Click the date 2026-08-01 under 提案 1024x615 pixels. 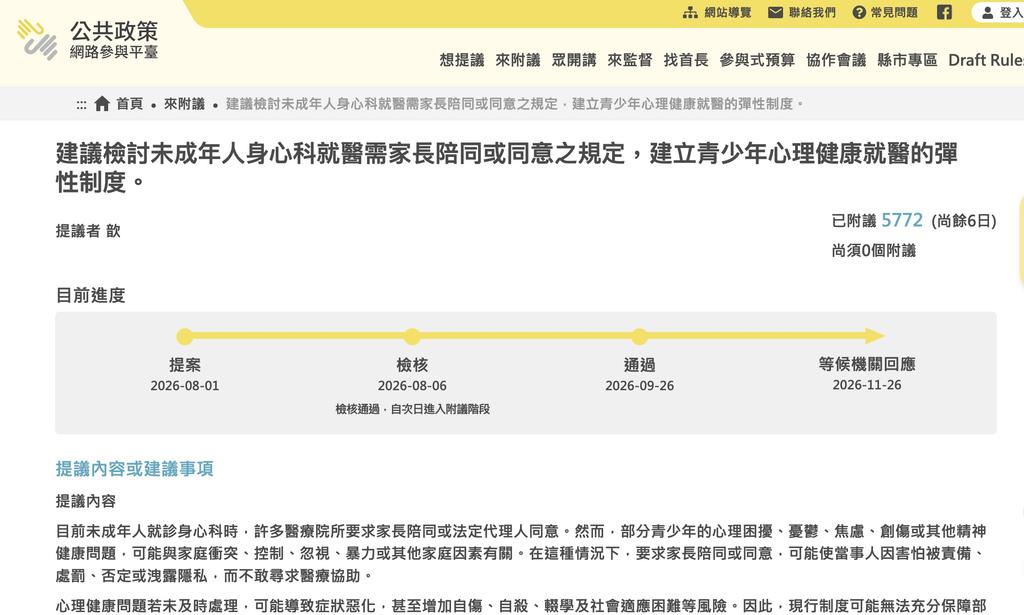point(185,386)
